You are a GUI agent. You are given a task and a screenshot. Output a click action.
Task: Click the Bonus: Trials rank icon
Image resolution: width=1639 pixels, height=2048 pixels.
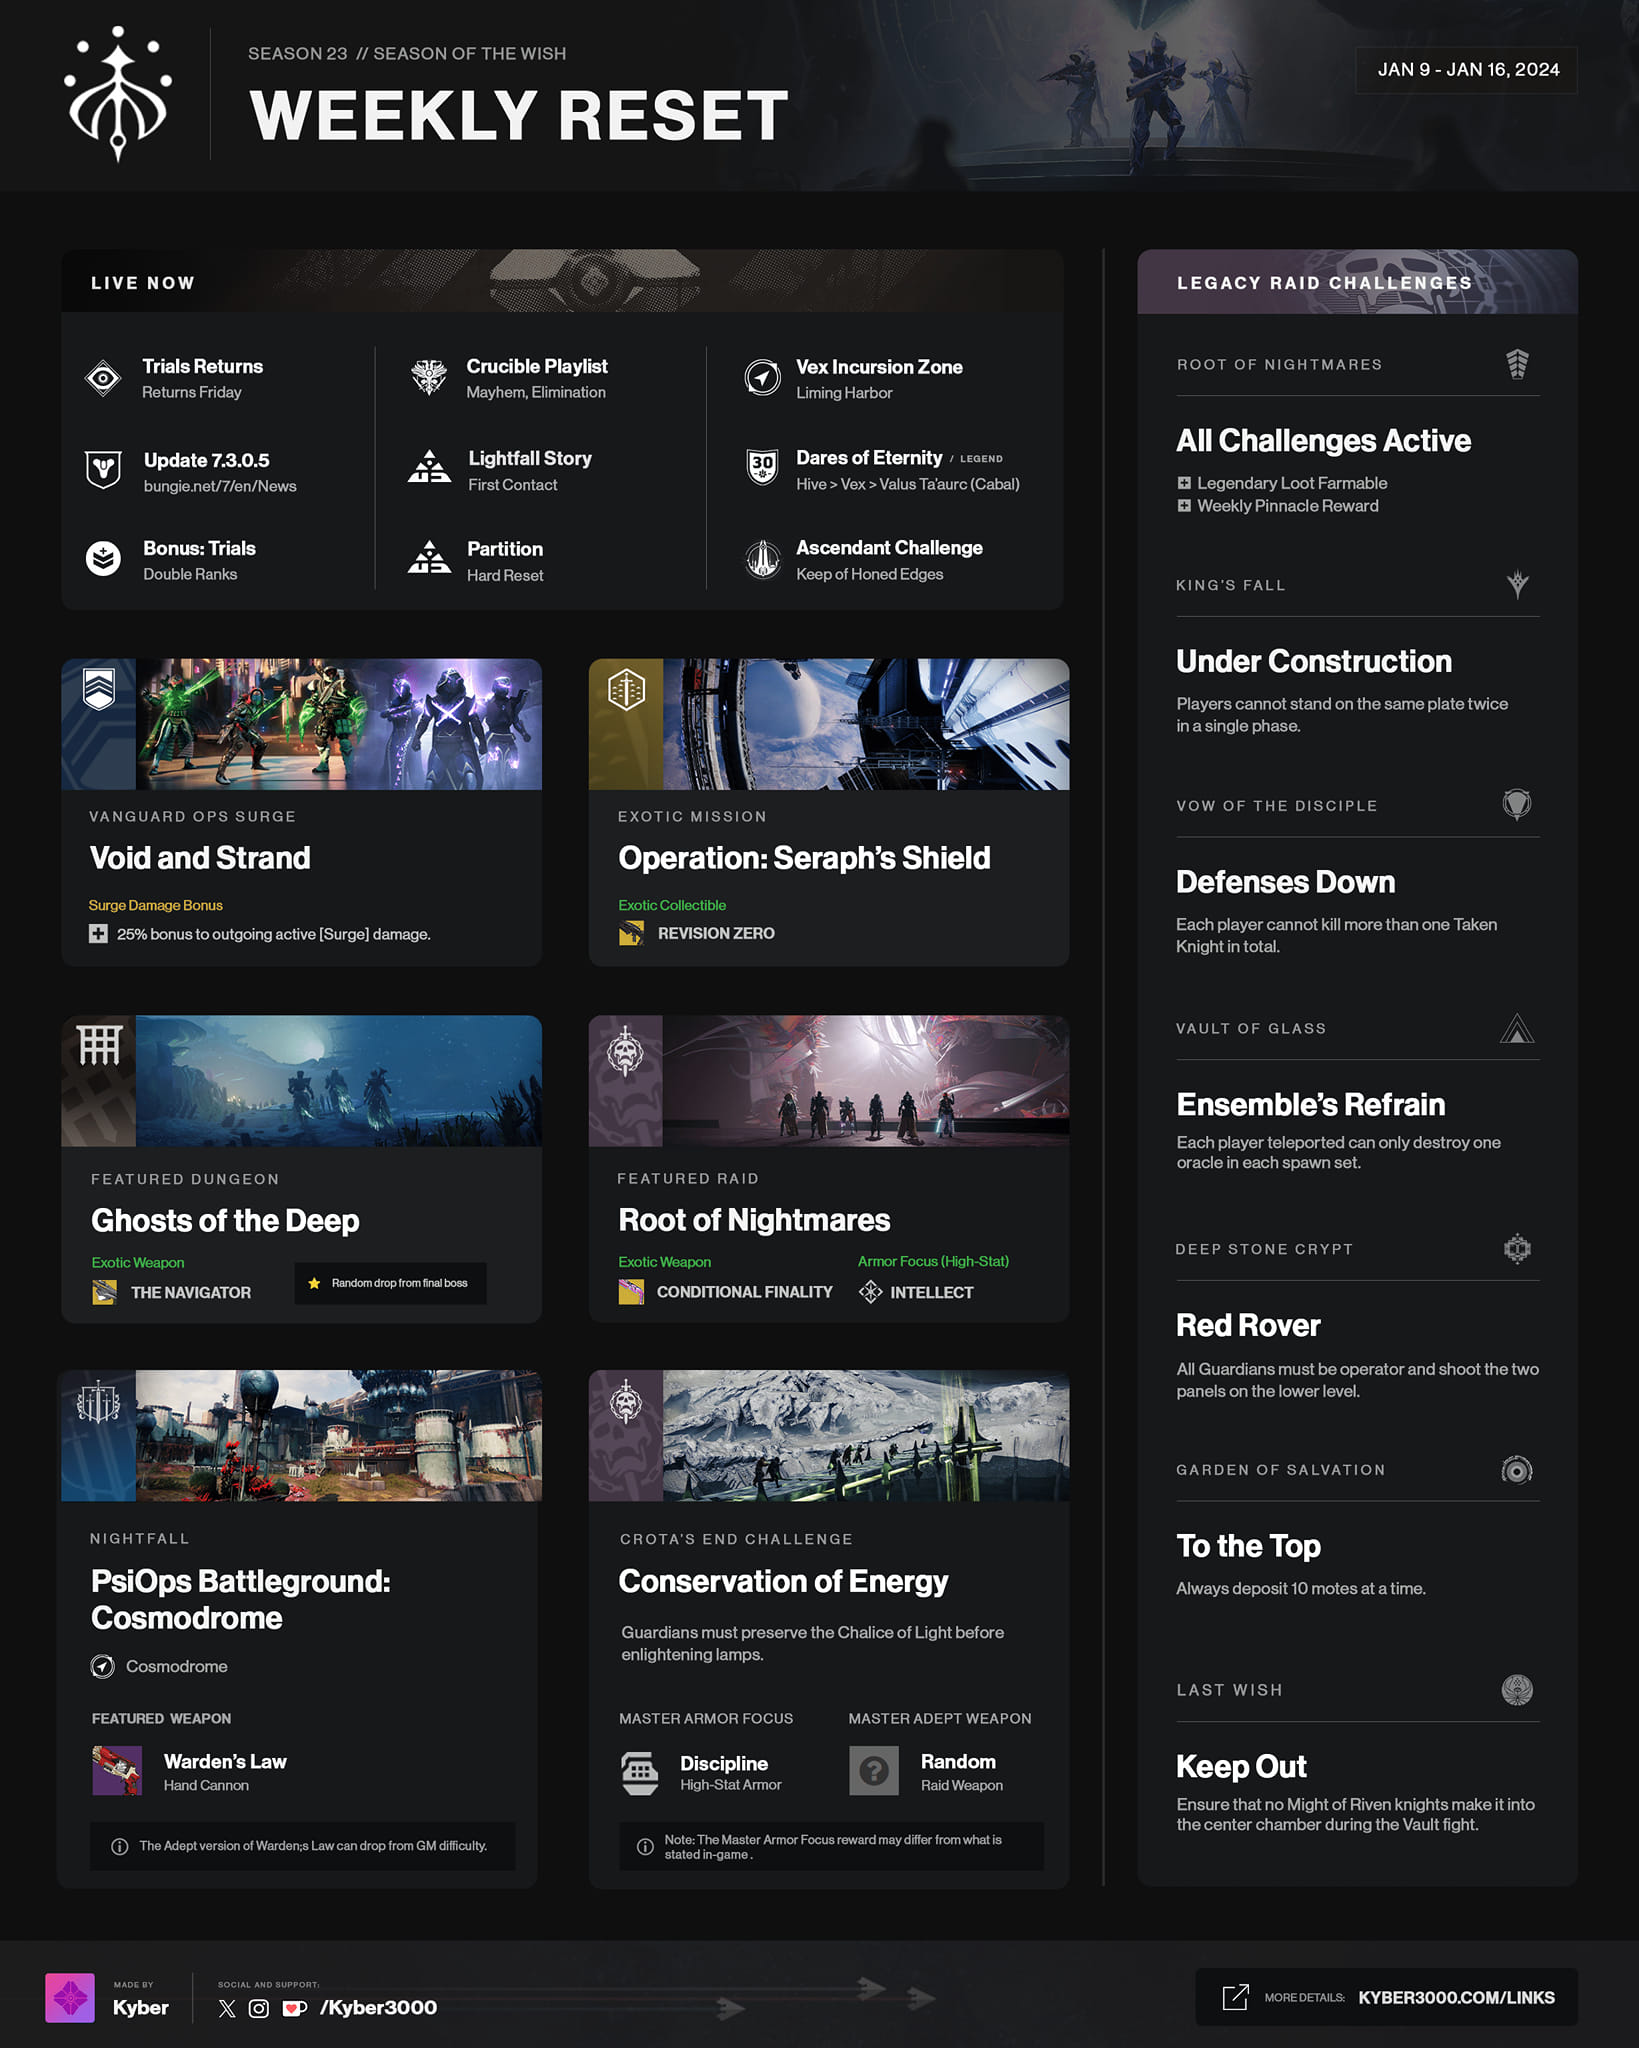pos(103,558)
